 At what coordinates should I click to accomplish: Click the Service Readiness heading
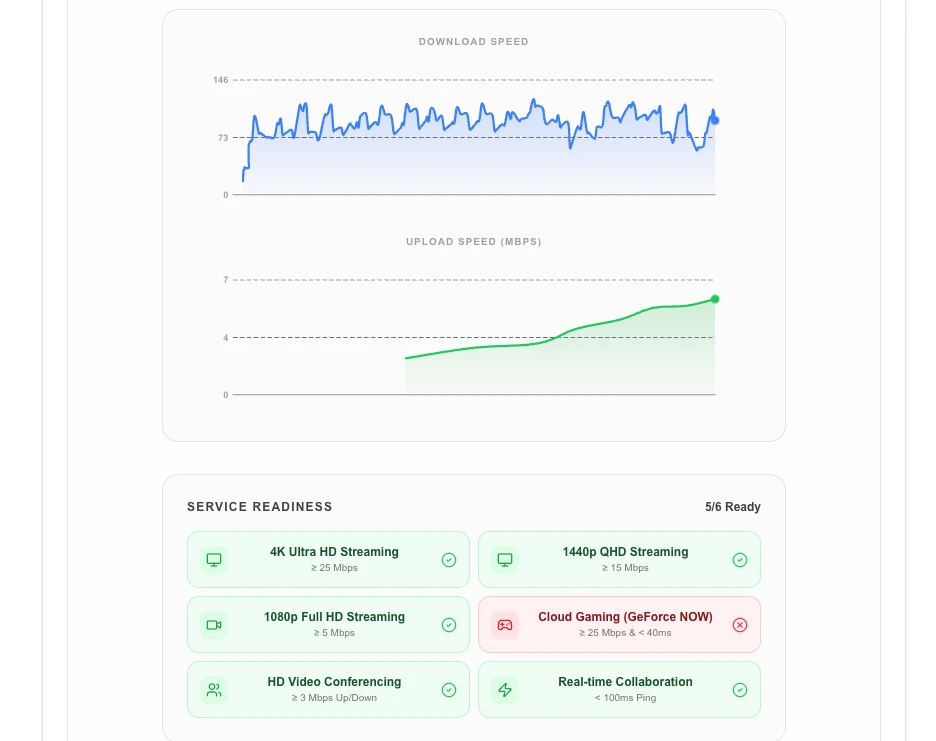259,507
